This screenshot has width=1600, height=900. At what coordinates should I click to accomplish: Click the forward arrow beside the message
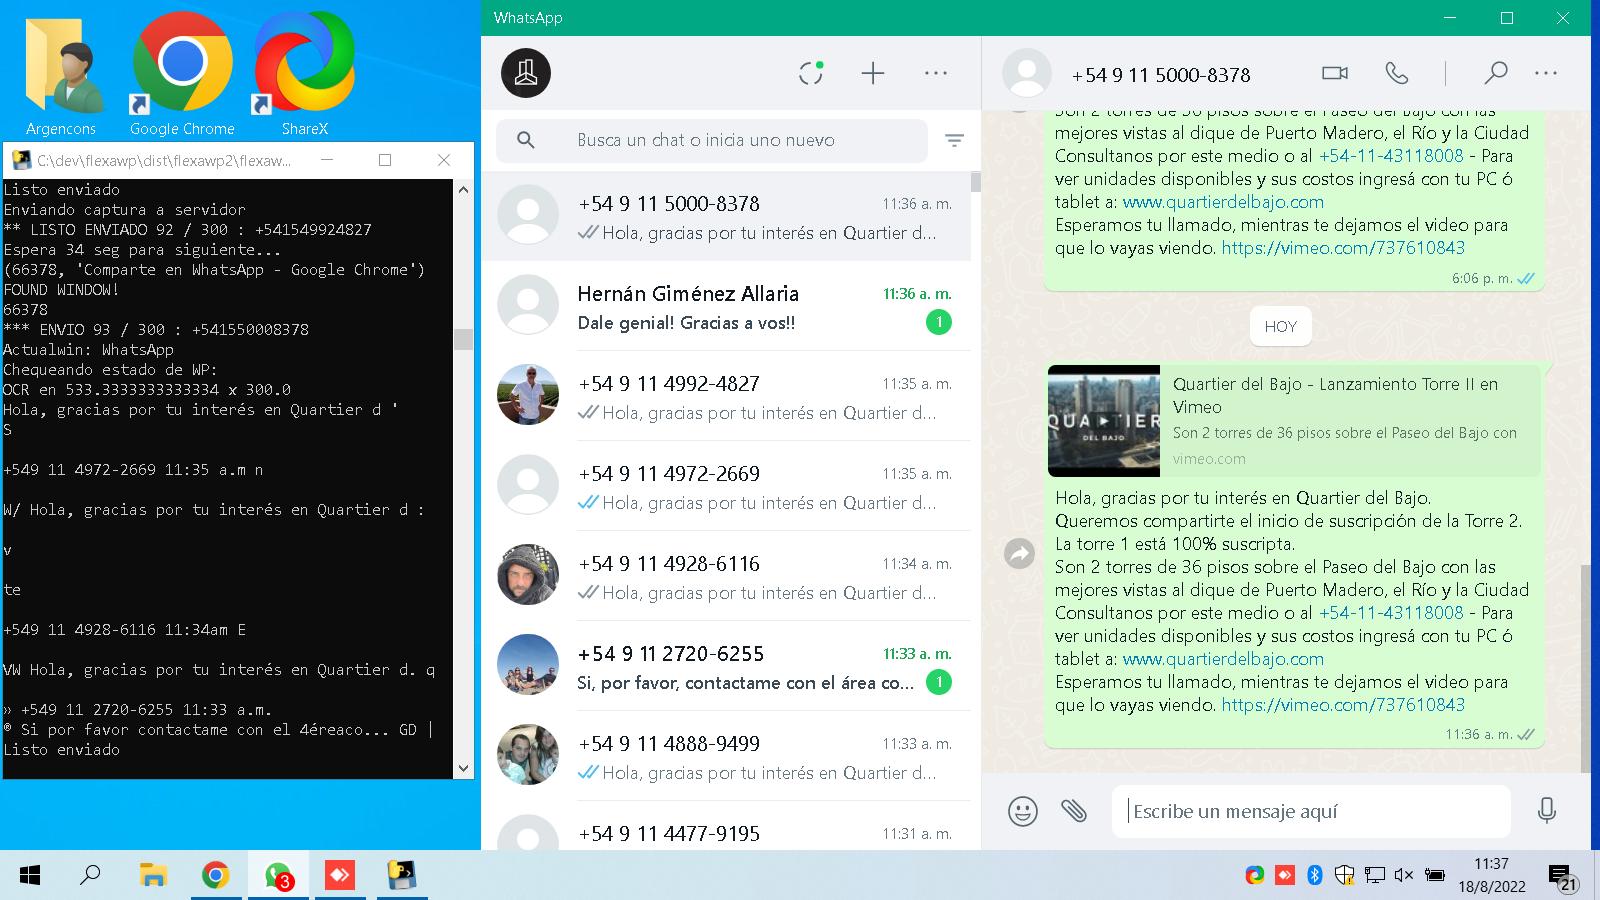(1019, 553)
